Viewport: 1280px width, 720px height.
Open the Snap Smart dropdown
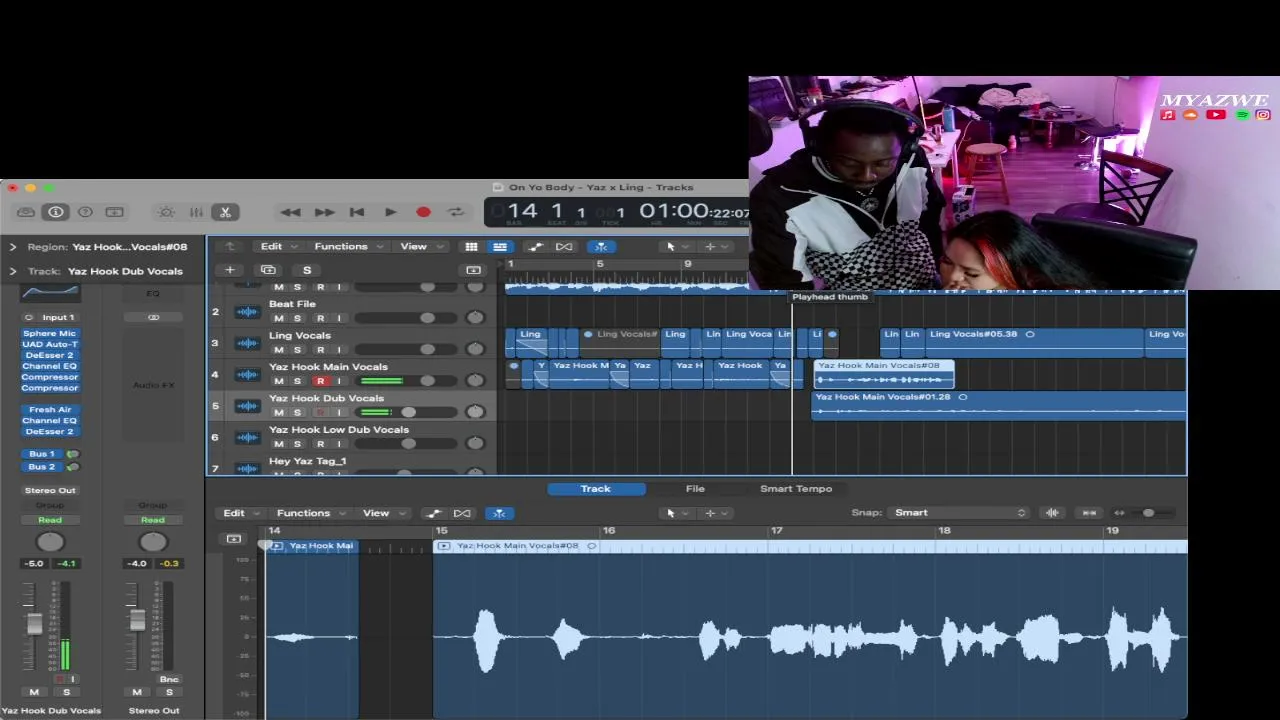(x=960, y=513)
